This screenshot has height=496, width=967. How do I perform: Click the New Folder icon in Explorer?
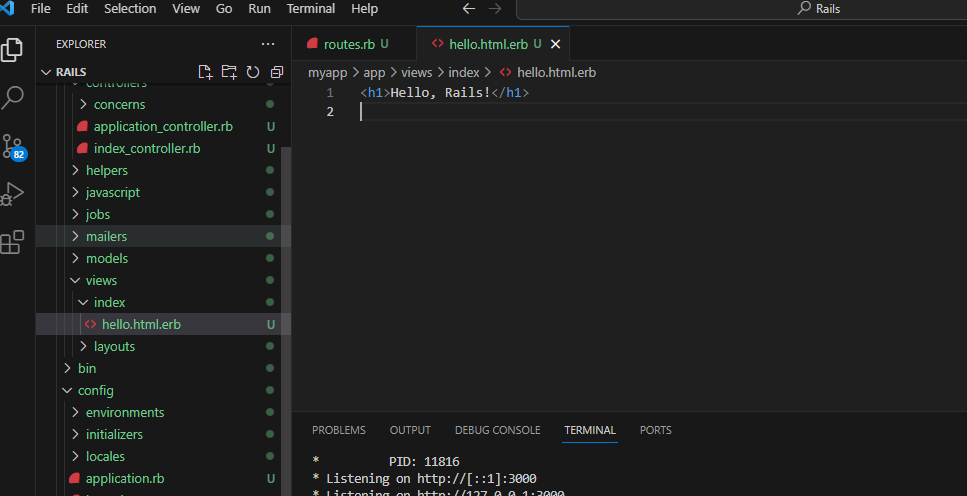click(x=229, y=72)
